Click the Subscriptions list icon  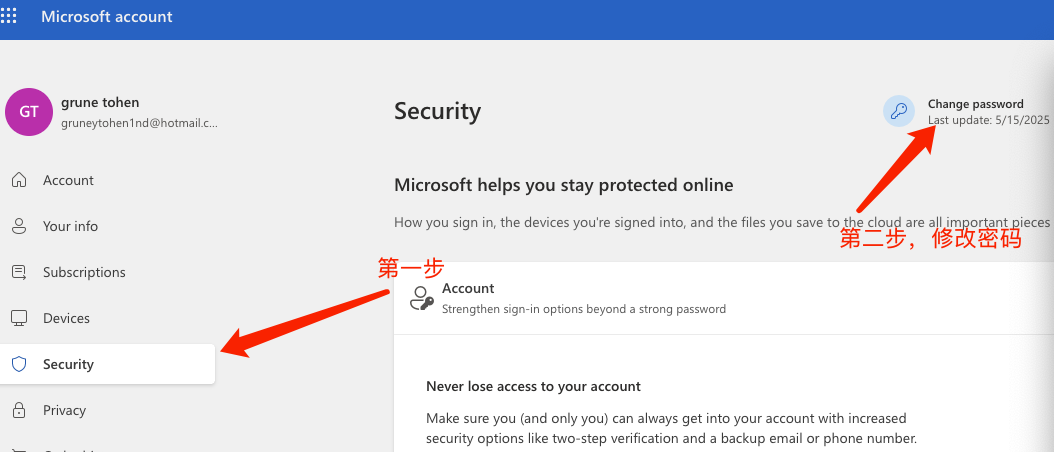(18, 272)
